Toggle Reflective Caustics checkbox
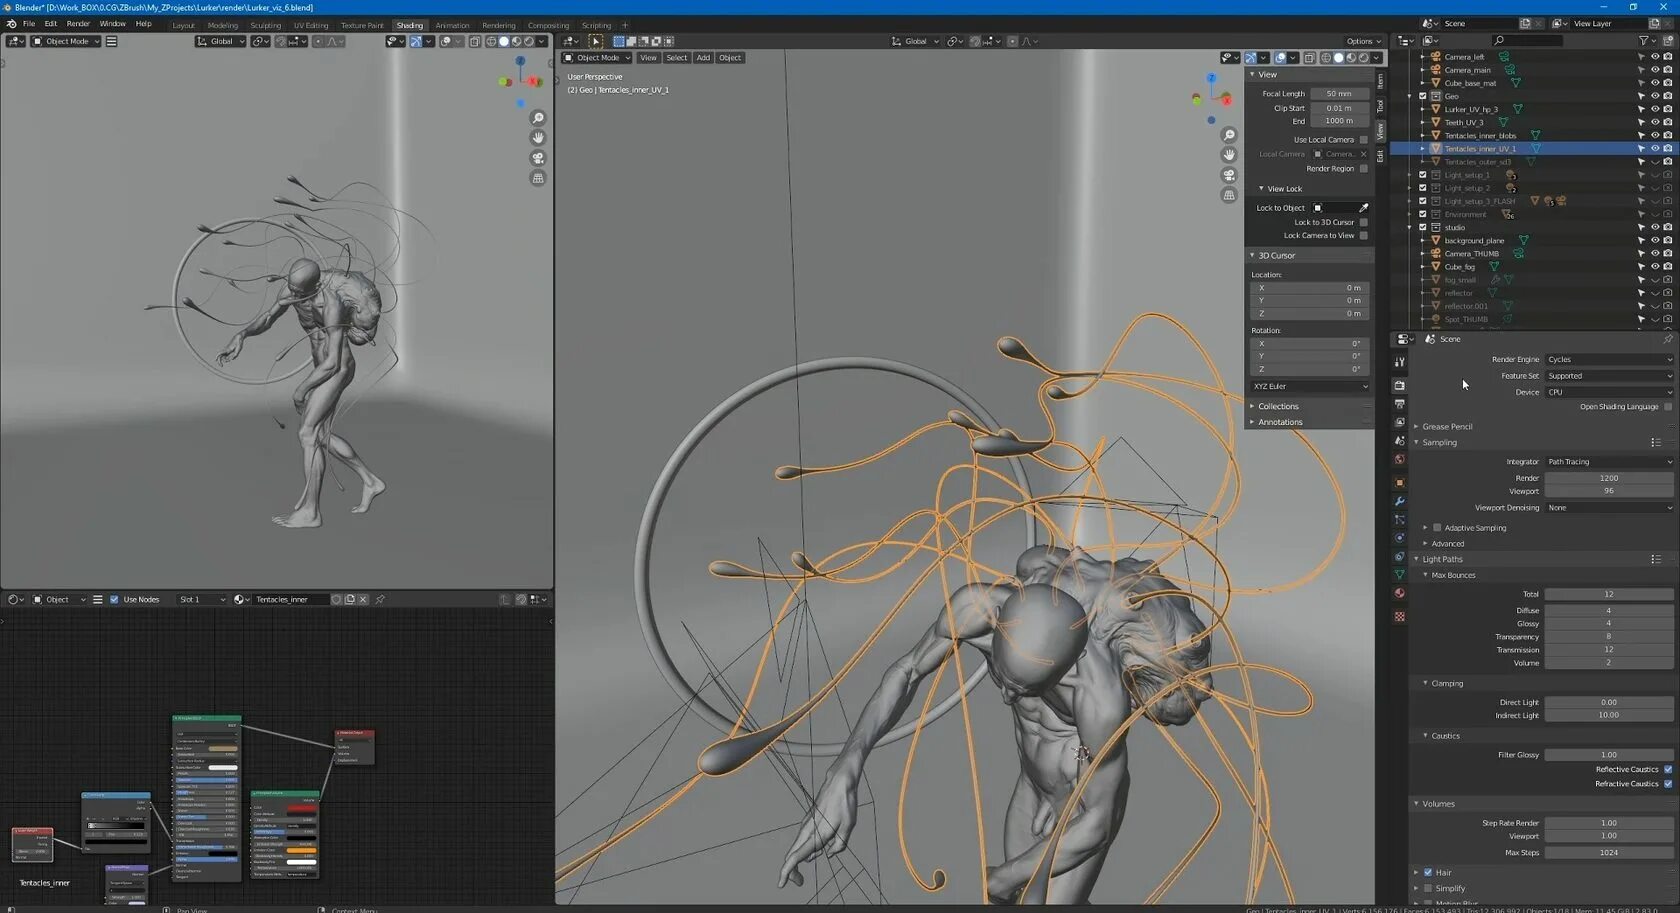This screenshot has height=913, width=1680. point(1668,769)
